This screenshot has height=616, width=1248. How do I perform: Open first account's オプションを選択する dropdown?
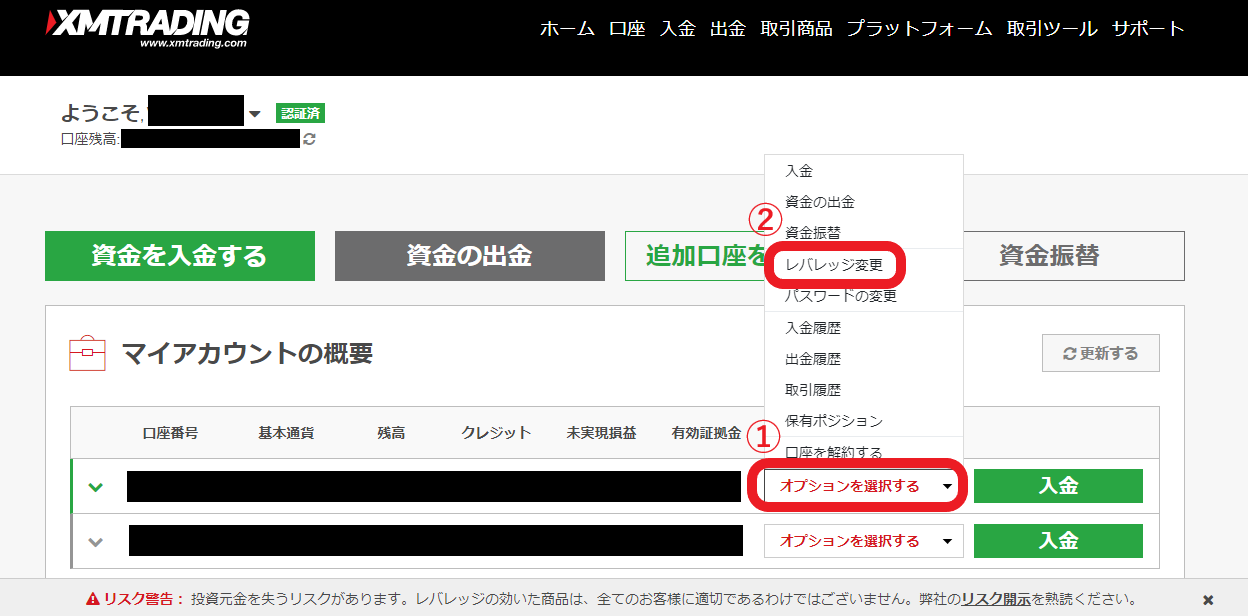[x=862, y=486]
